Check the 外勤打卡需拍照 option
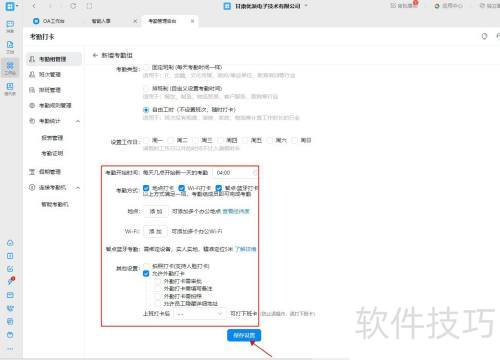The image size is (500, 360). [x=157, y=296]
